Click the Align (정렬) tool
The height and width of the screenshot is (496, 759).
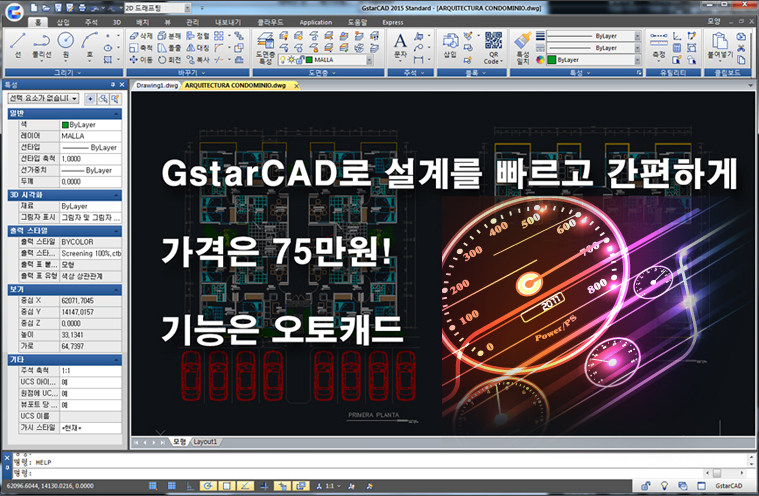click(198, 36)
